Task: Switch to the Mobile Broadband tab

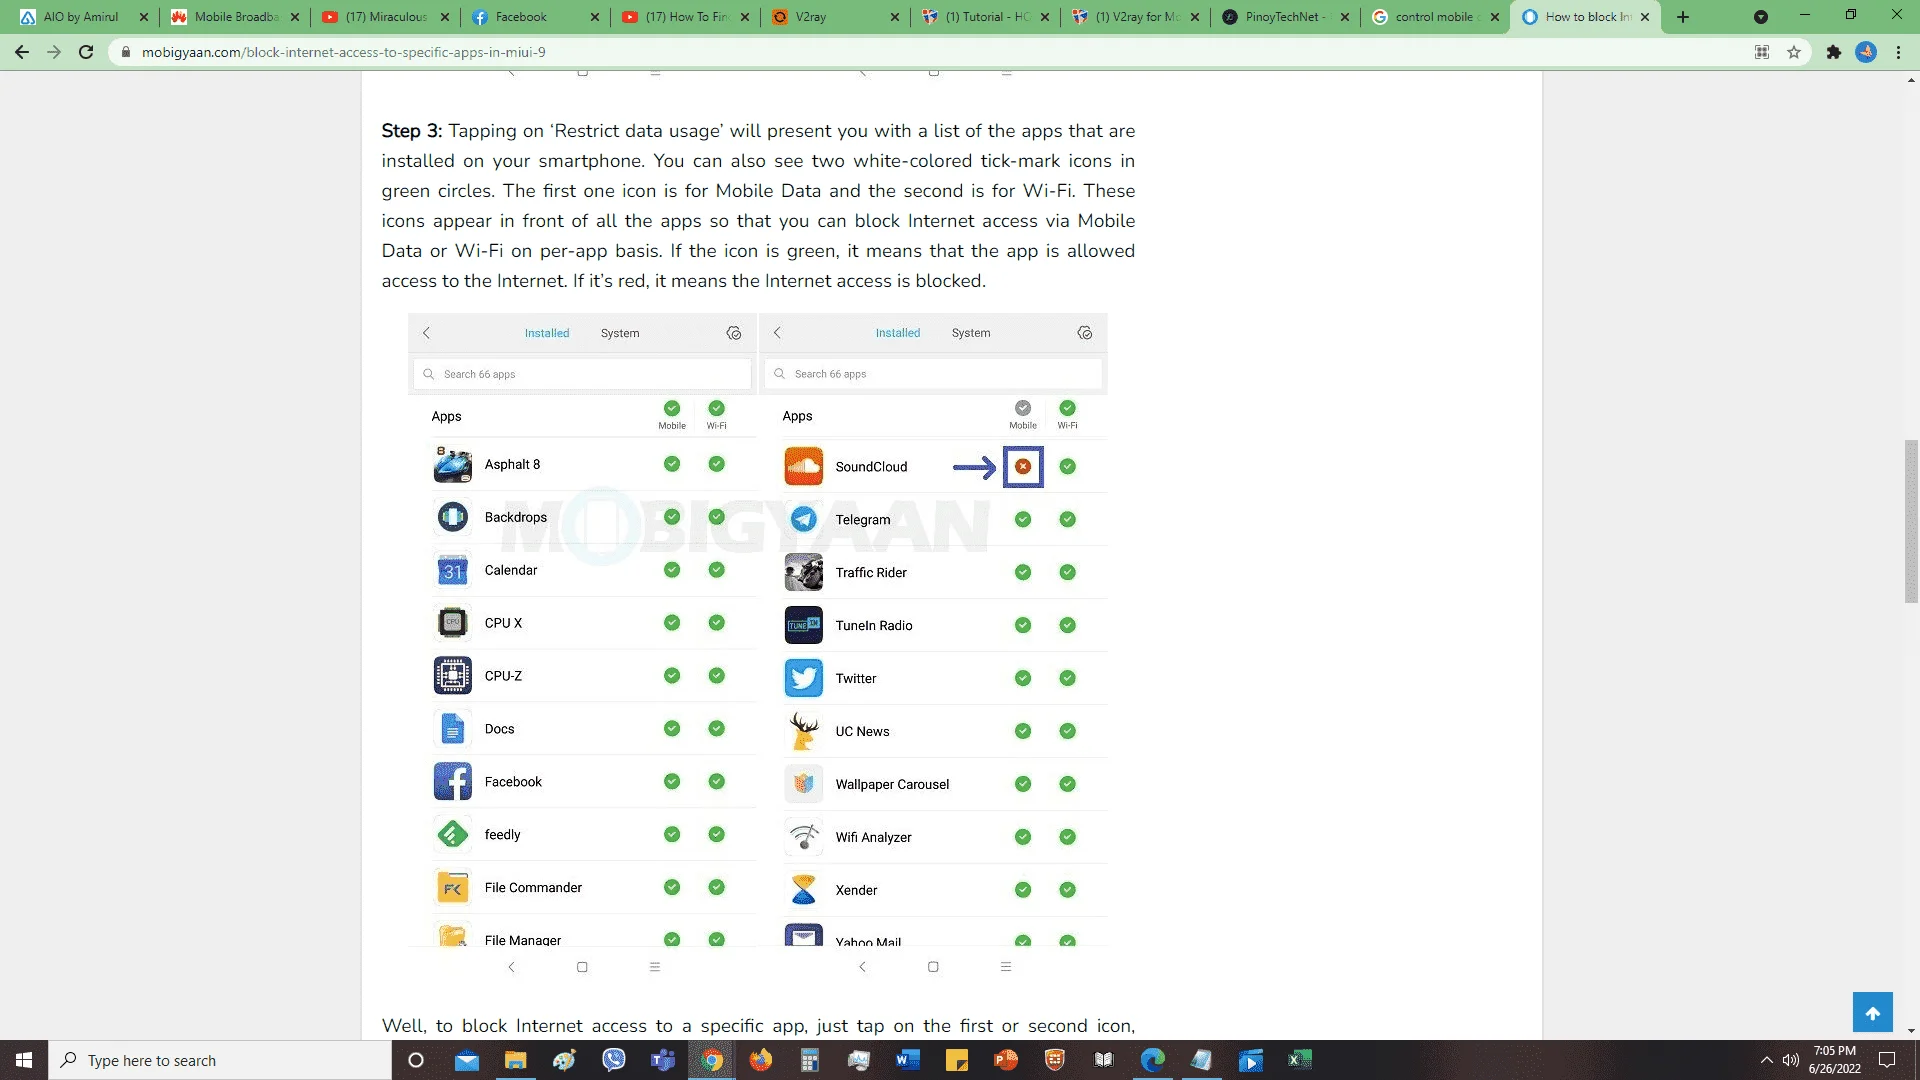Action: (235, 17)
